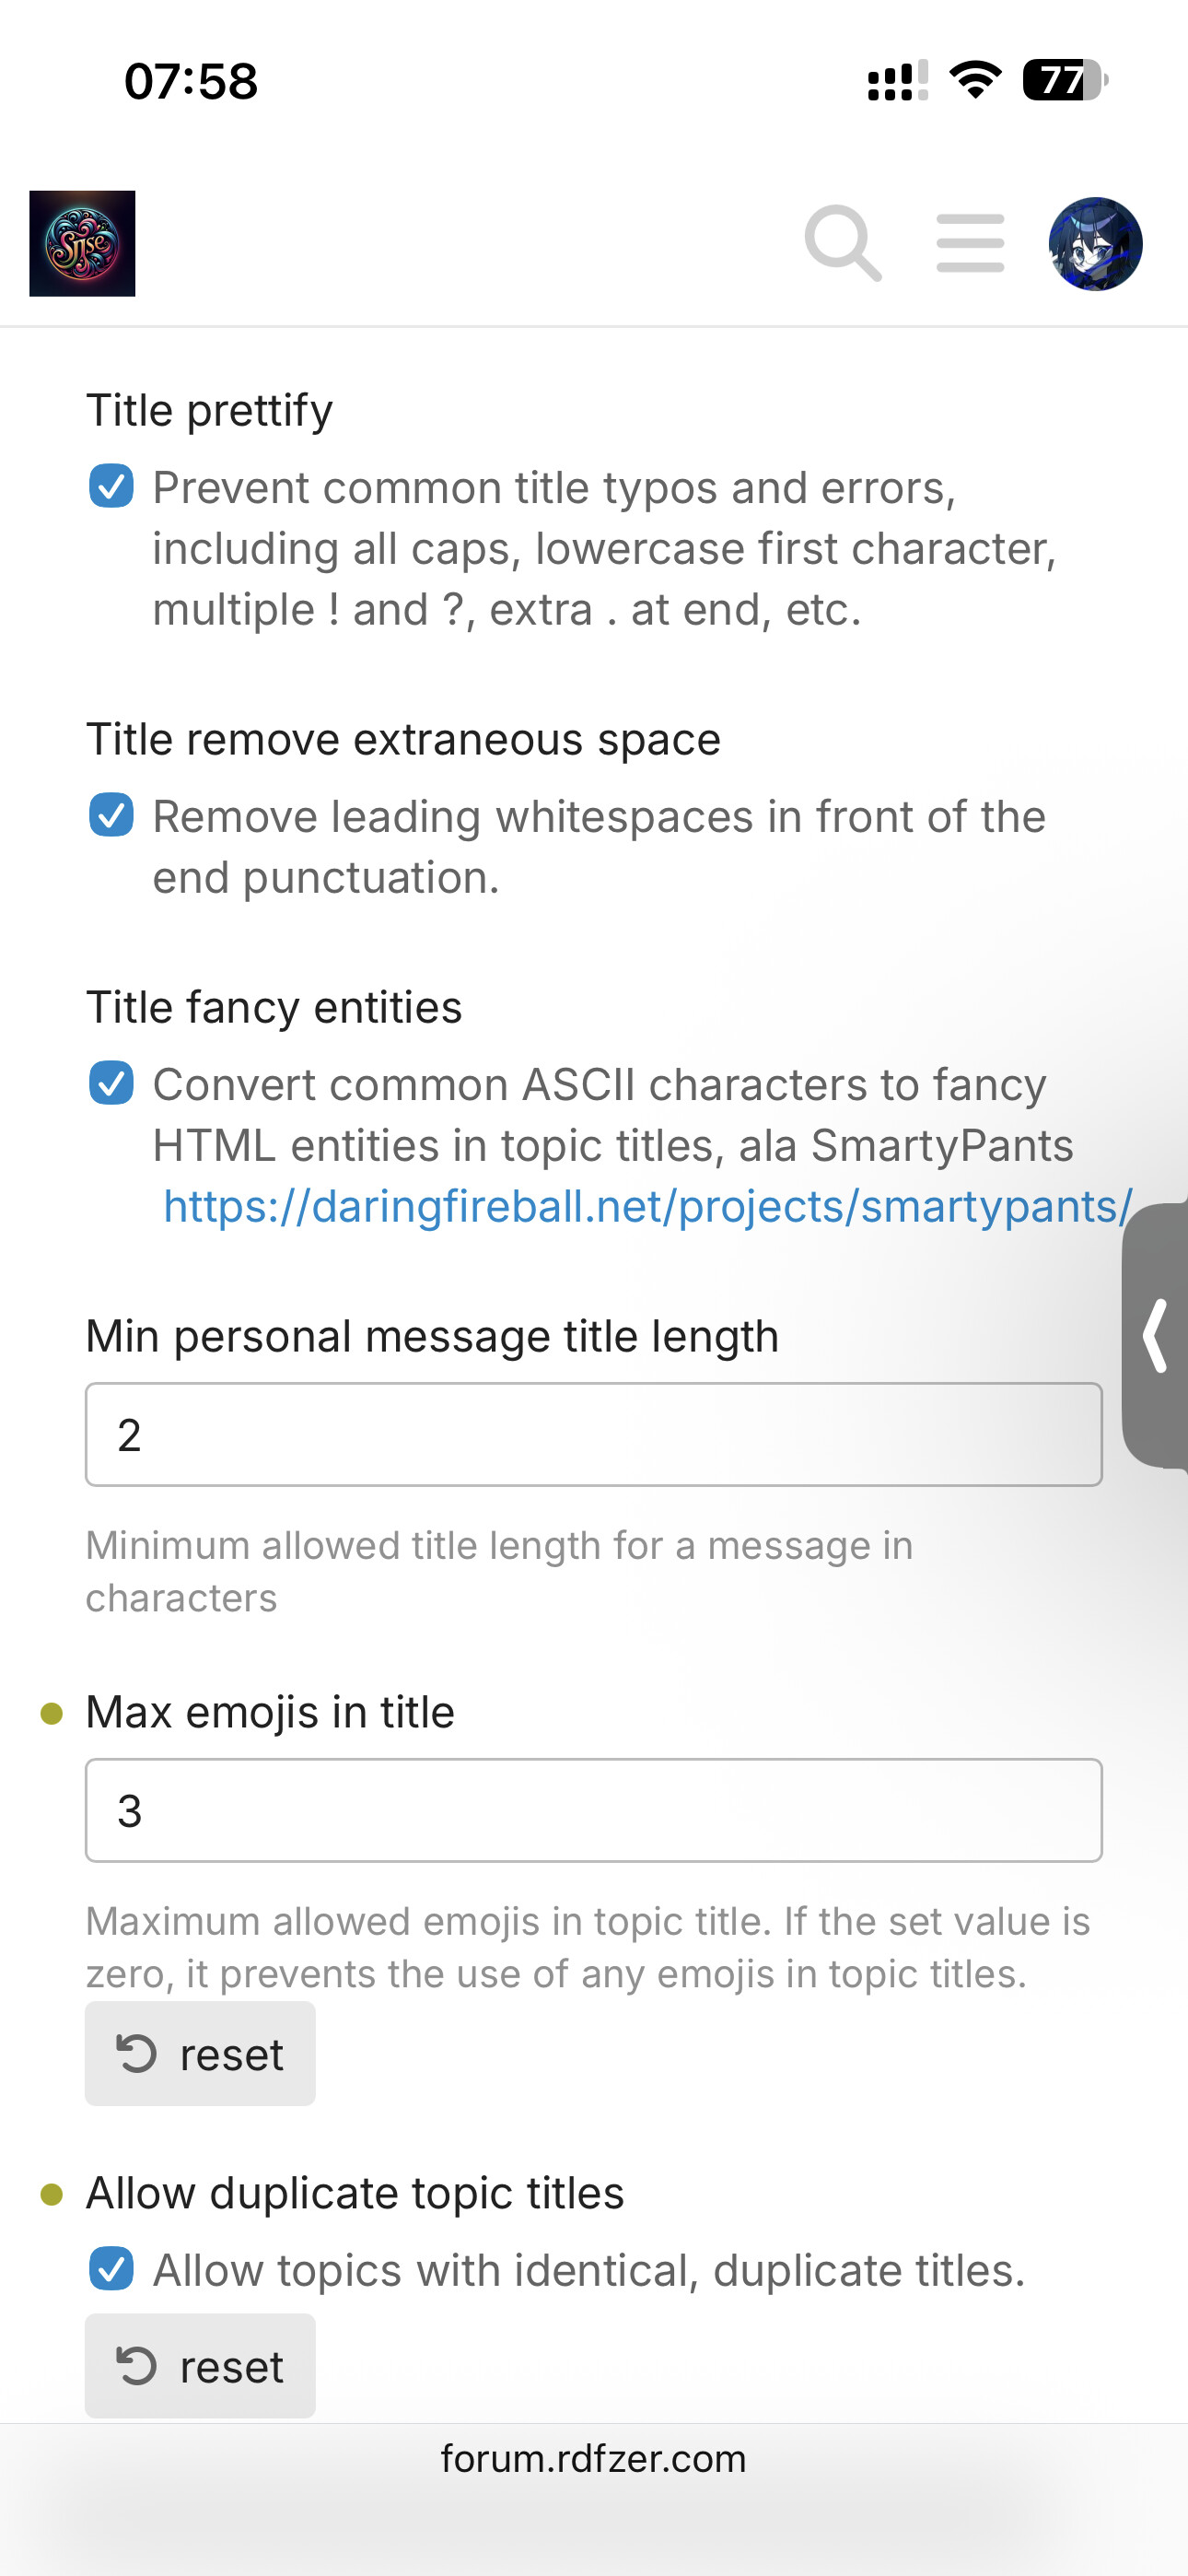Tap the battery indicator in status bar
Viewport: 1188px width, 2576px height.
point(1064,80)
